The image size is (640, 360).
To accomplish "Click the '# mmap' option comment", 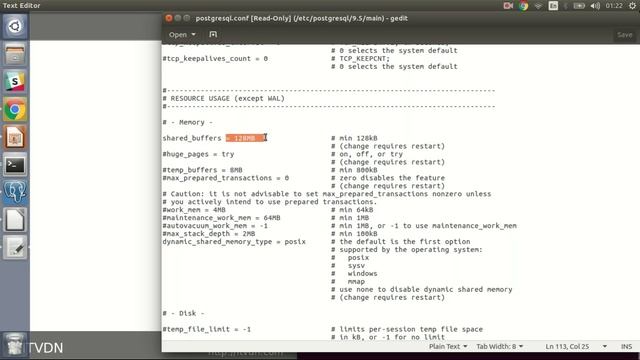I will [x=348, y=281].
